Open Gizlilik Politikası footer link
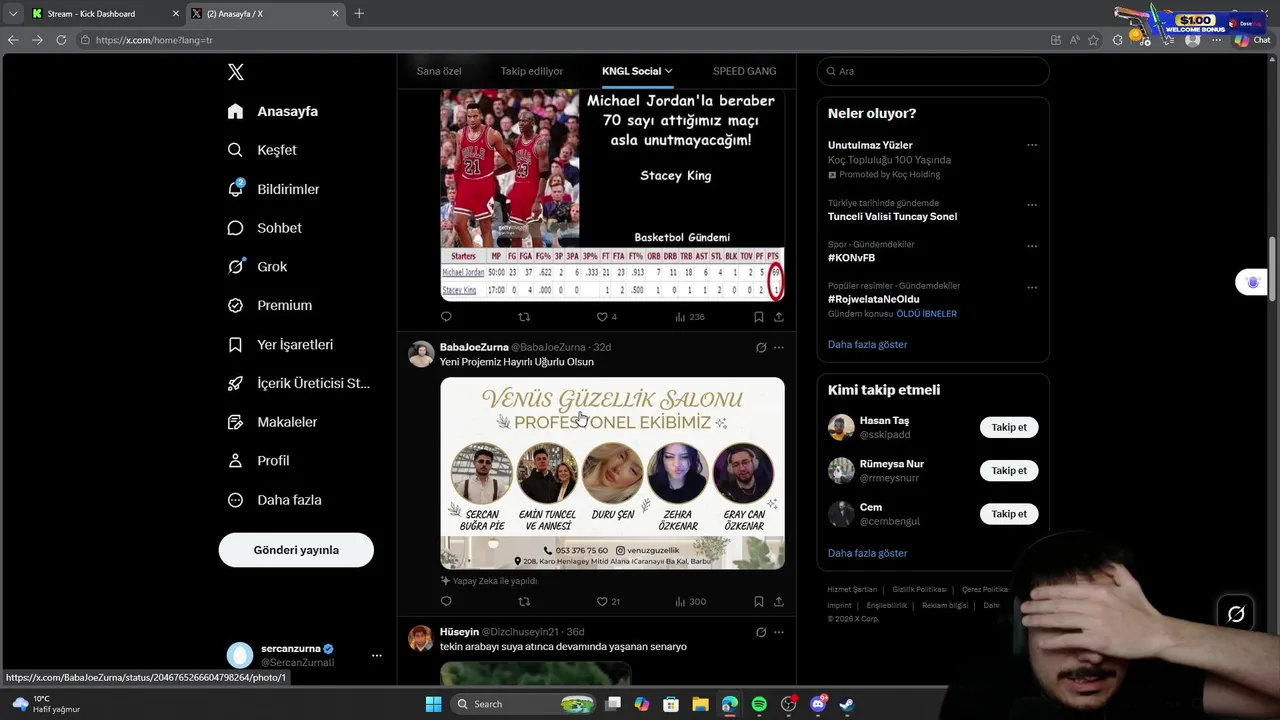Screen dimensions: 1280x720 click(919, 590)
